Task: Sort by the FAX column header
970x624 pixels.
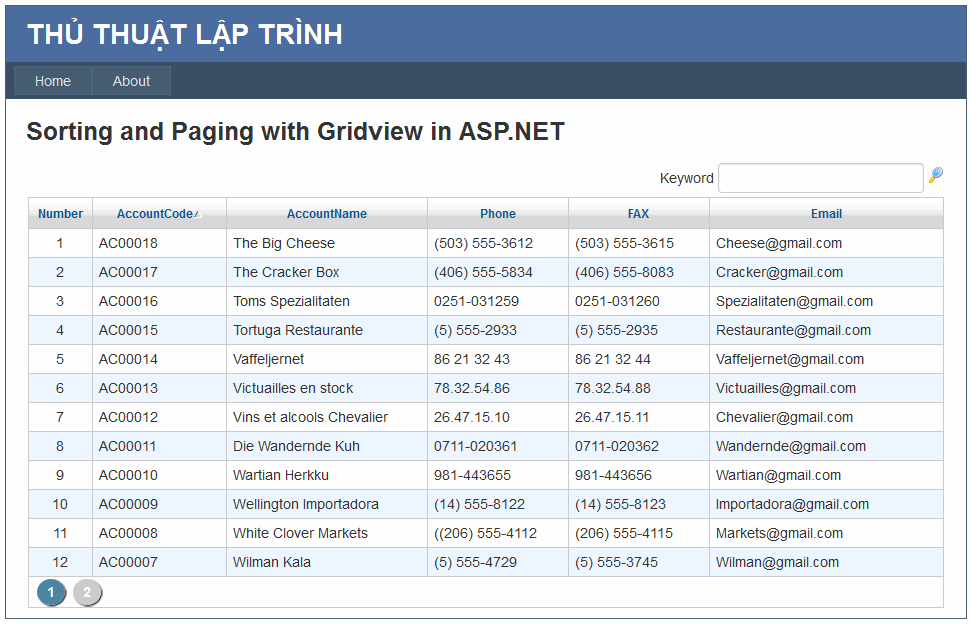Action: tap(638, 214)
